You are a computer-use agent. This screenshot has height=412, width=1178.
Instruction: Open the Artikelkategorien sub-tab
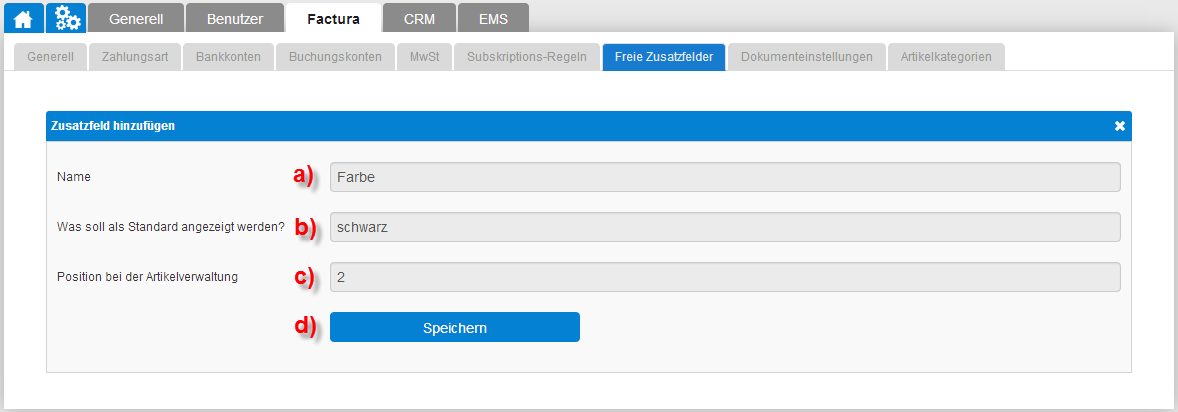(x=947, y=57)
